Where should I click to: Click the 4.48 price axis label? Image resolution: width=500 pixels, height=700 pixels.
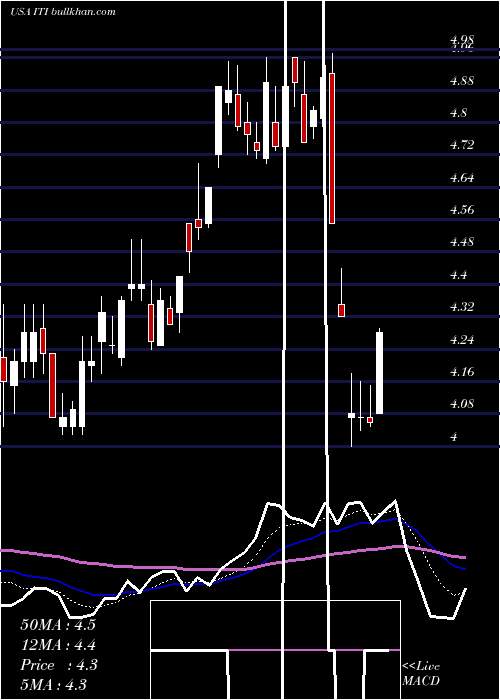click(462, 242)
